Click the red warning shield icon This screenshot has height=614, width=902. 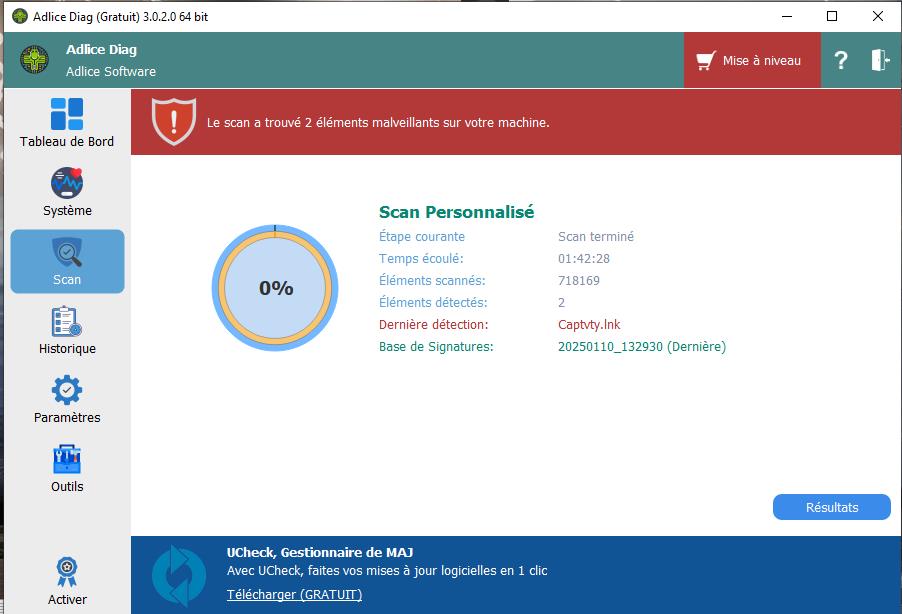[x=174, y=121]
